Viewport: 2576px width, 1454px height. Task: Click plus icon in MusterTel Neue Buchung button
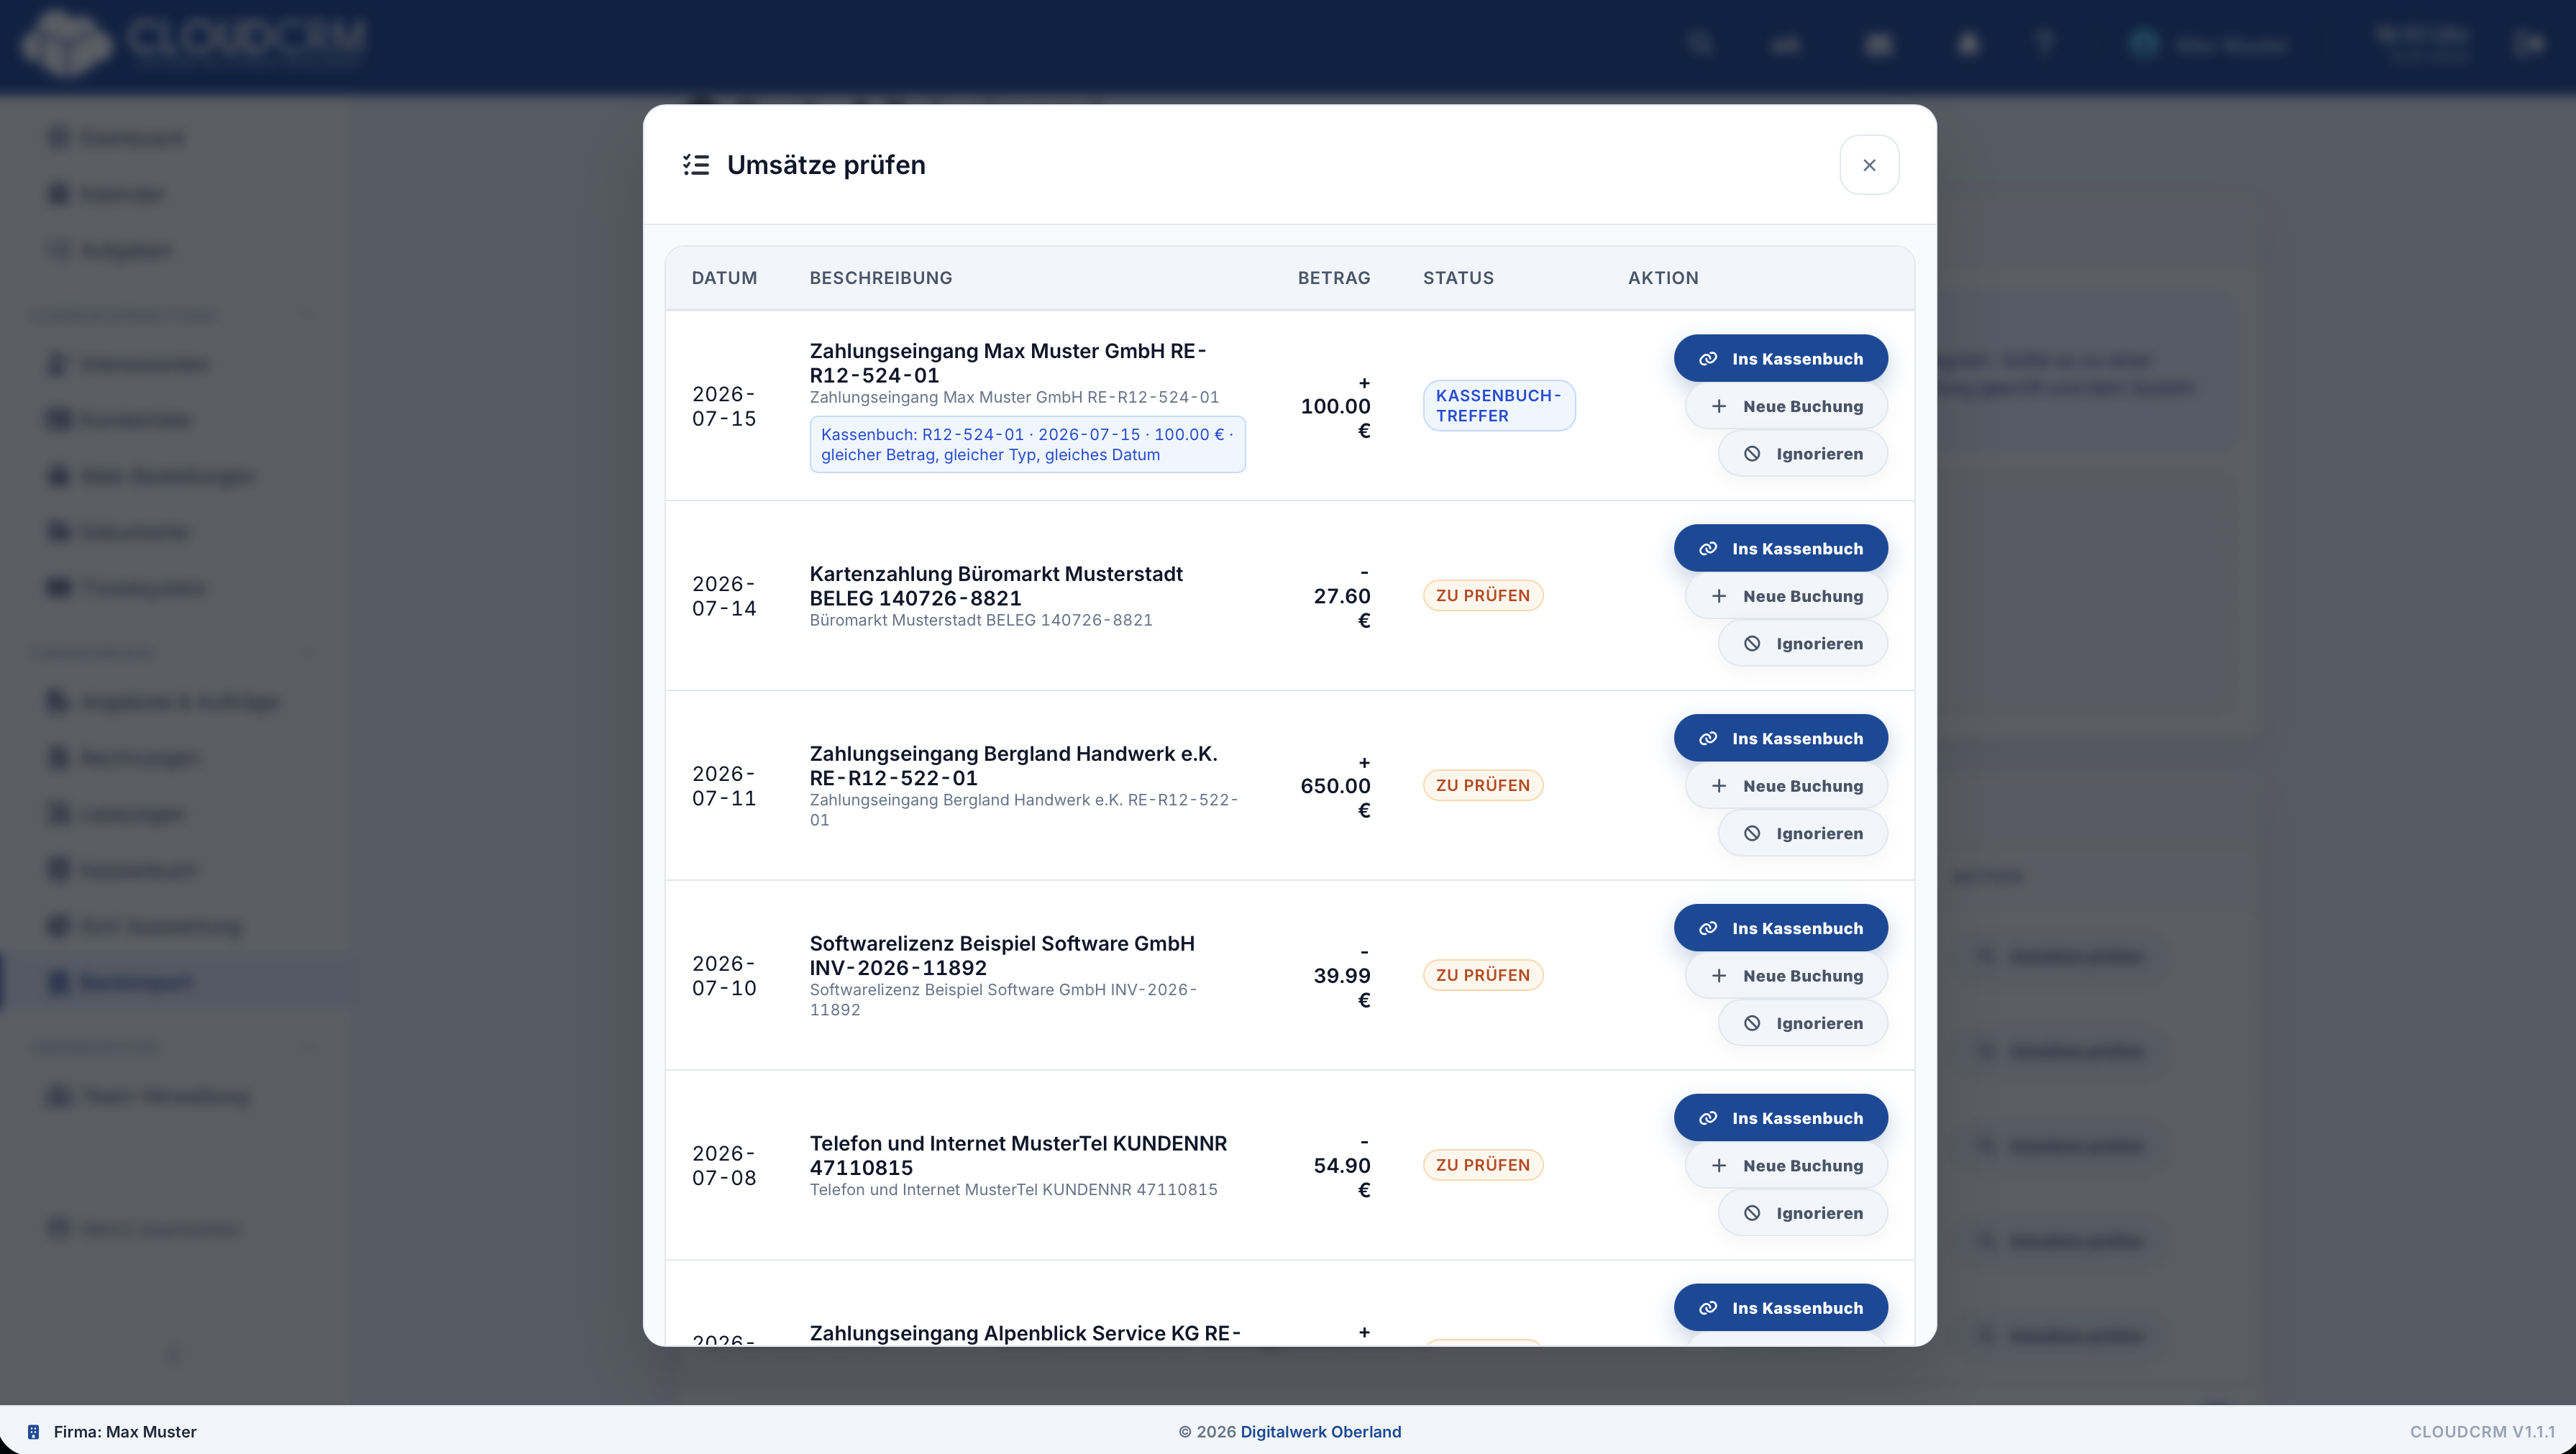pos(1719,1166)
